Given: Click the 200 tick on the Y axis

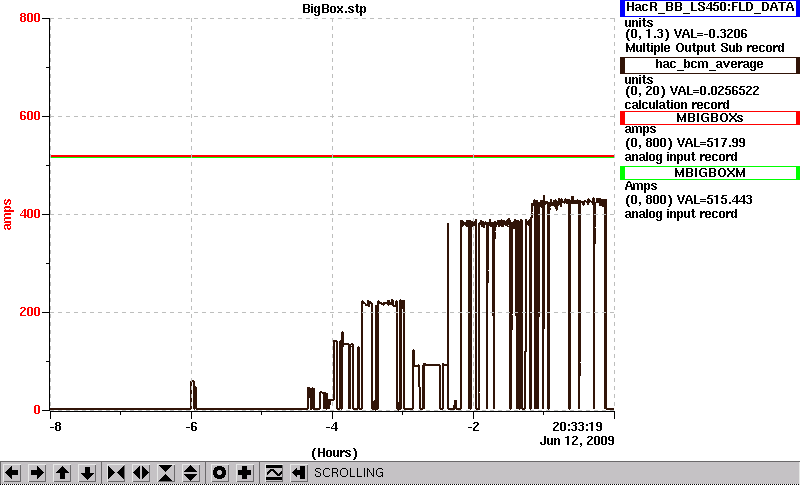Looking at the screenshot, I should click(x=30, y=312).
